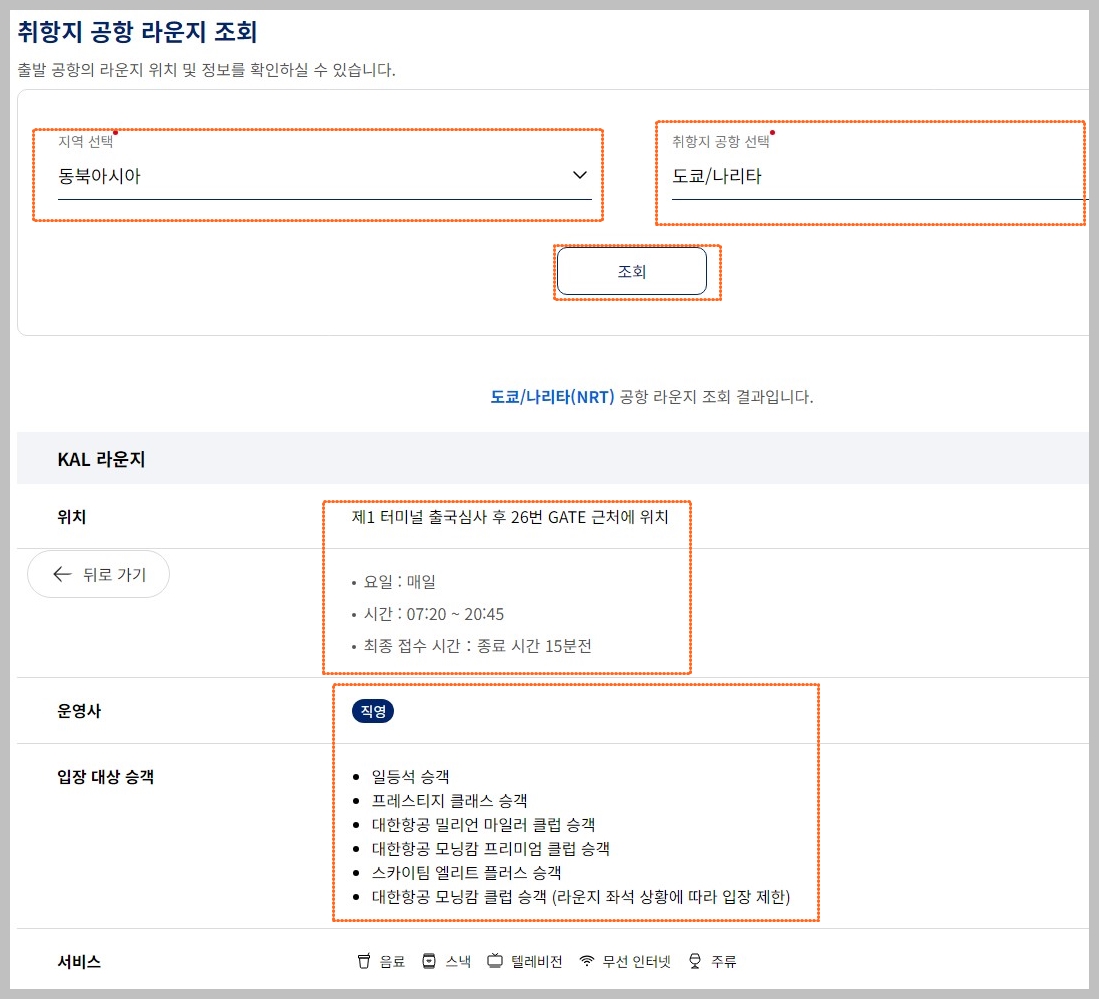1099x999 pixels.
Task: Click the 텔레비전 service label
Action: point(537,961)
